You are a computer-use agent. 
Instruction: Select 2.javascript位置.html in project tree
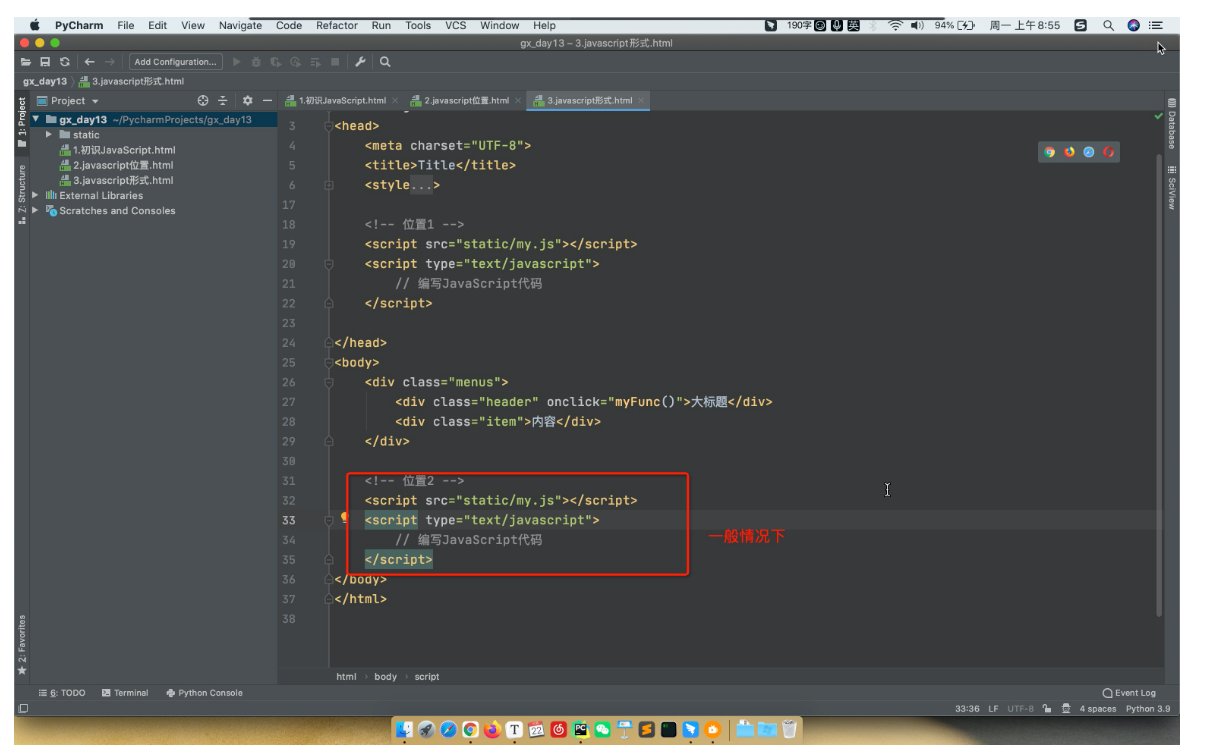coord(117,165)
